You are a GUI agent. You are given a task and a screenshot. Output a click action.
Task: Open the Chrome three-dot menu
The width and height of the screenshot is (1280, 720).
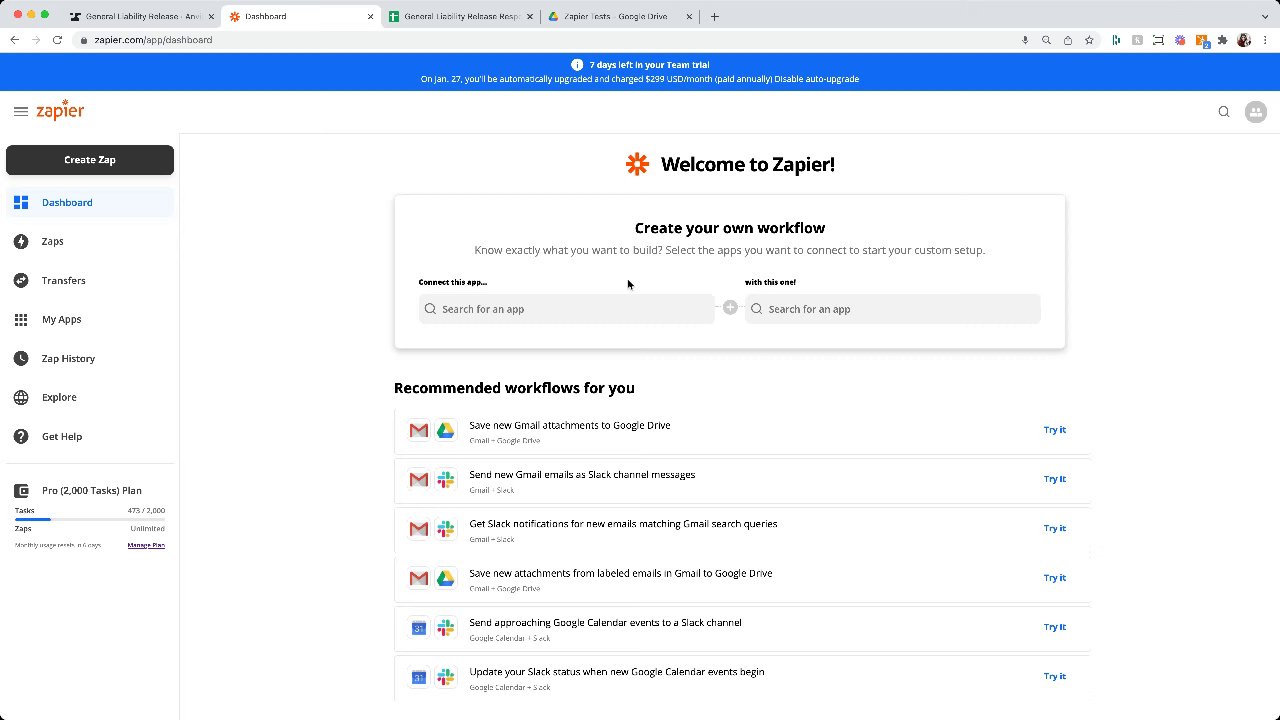1265,40
